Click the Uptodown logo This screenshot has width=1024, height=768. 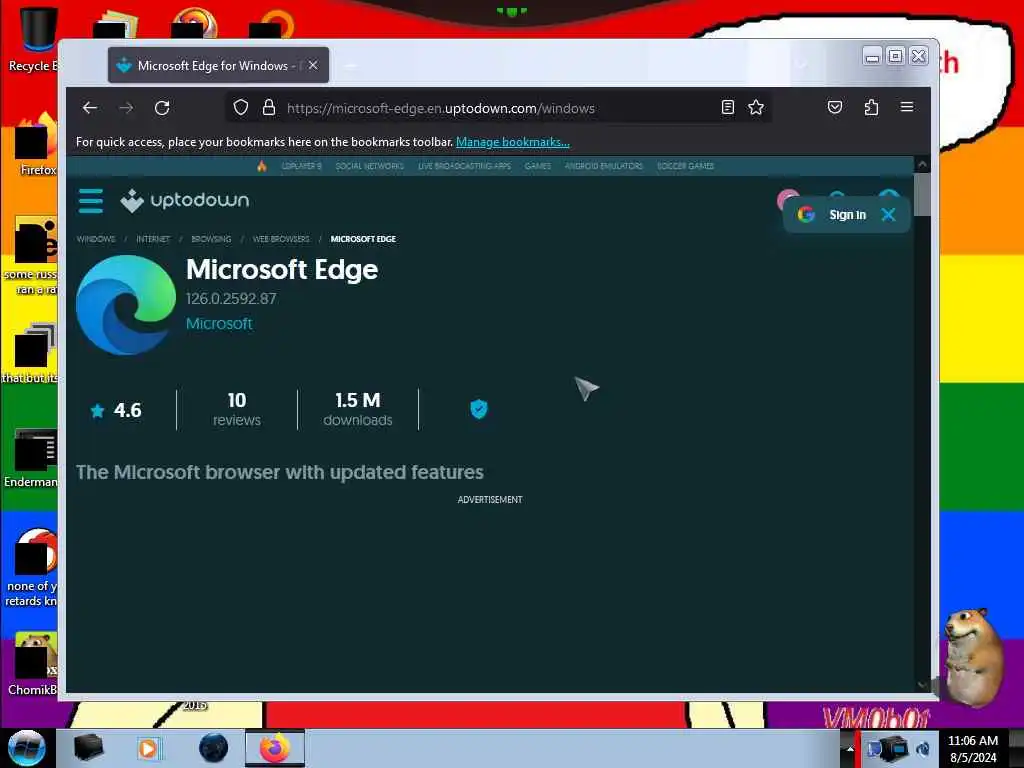pyautogui.click(x=185, y=200)
